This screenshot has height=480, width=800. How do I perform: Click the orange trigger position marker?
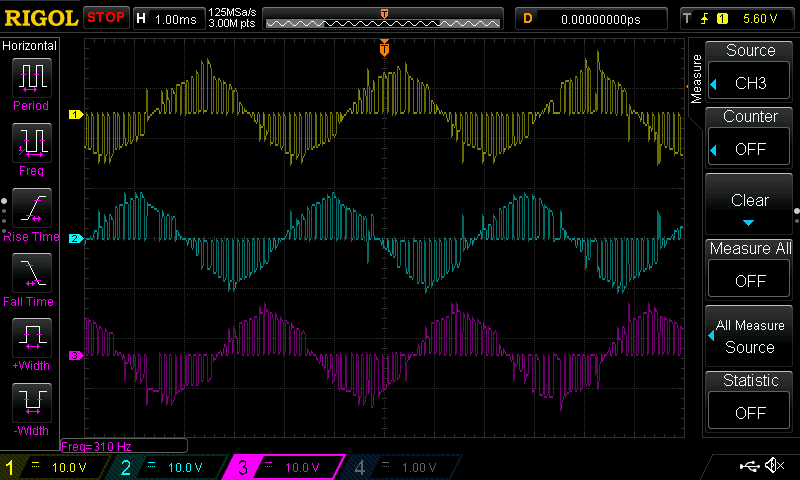tap(384, 48)
